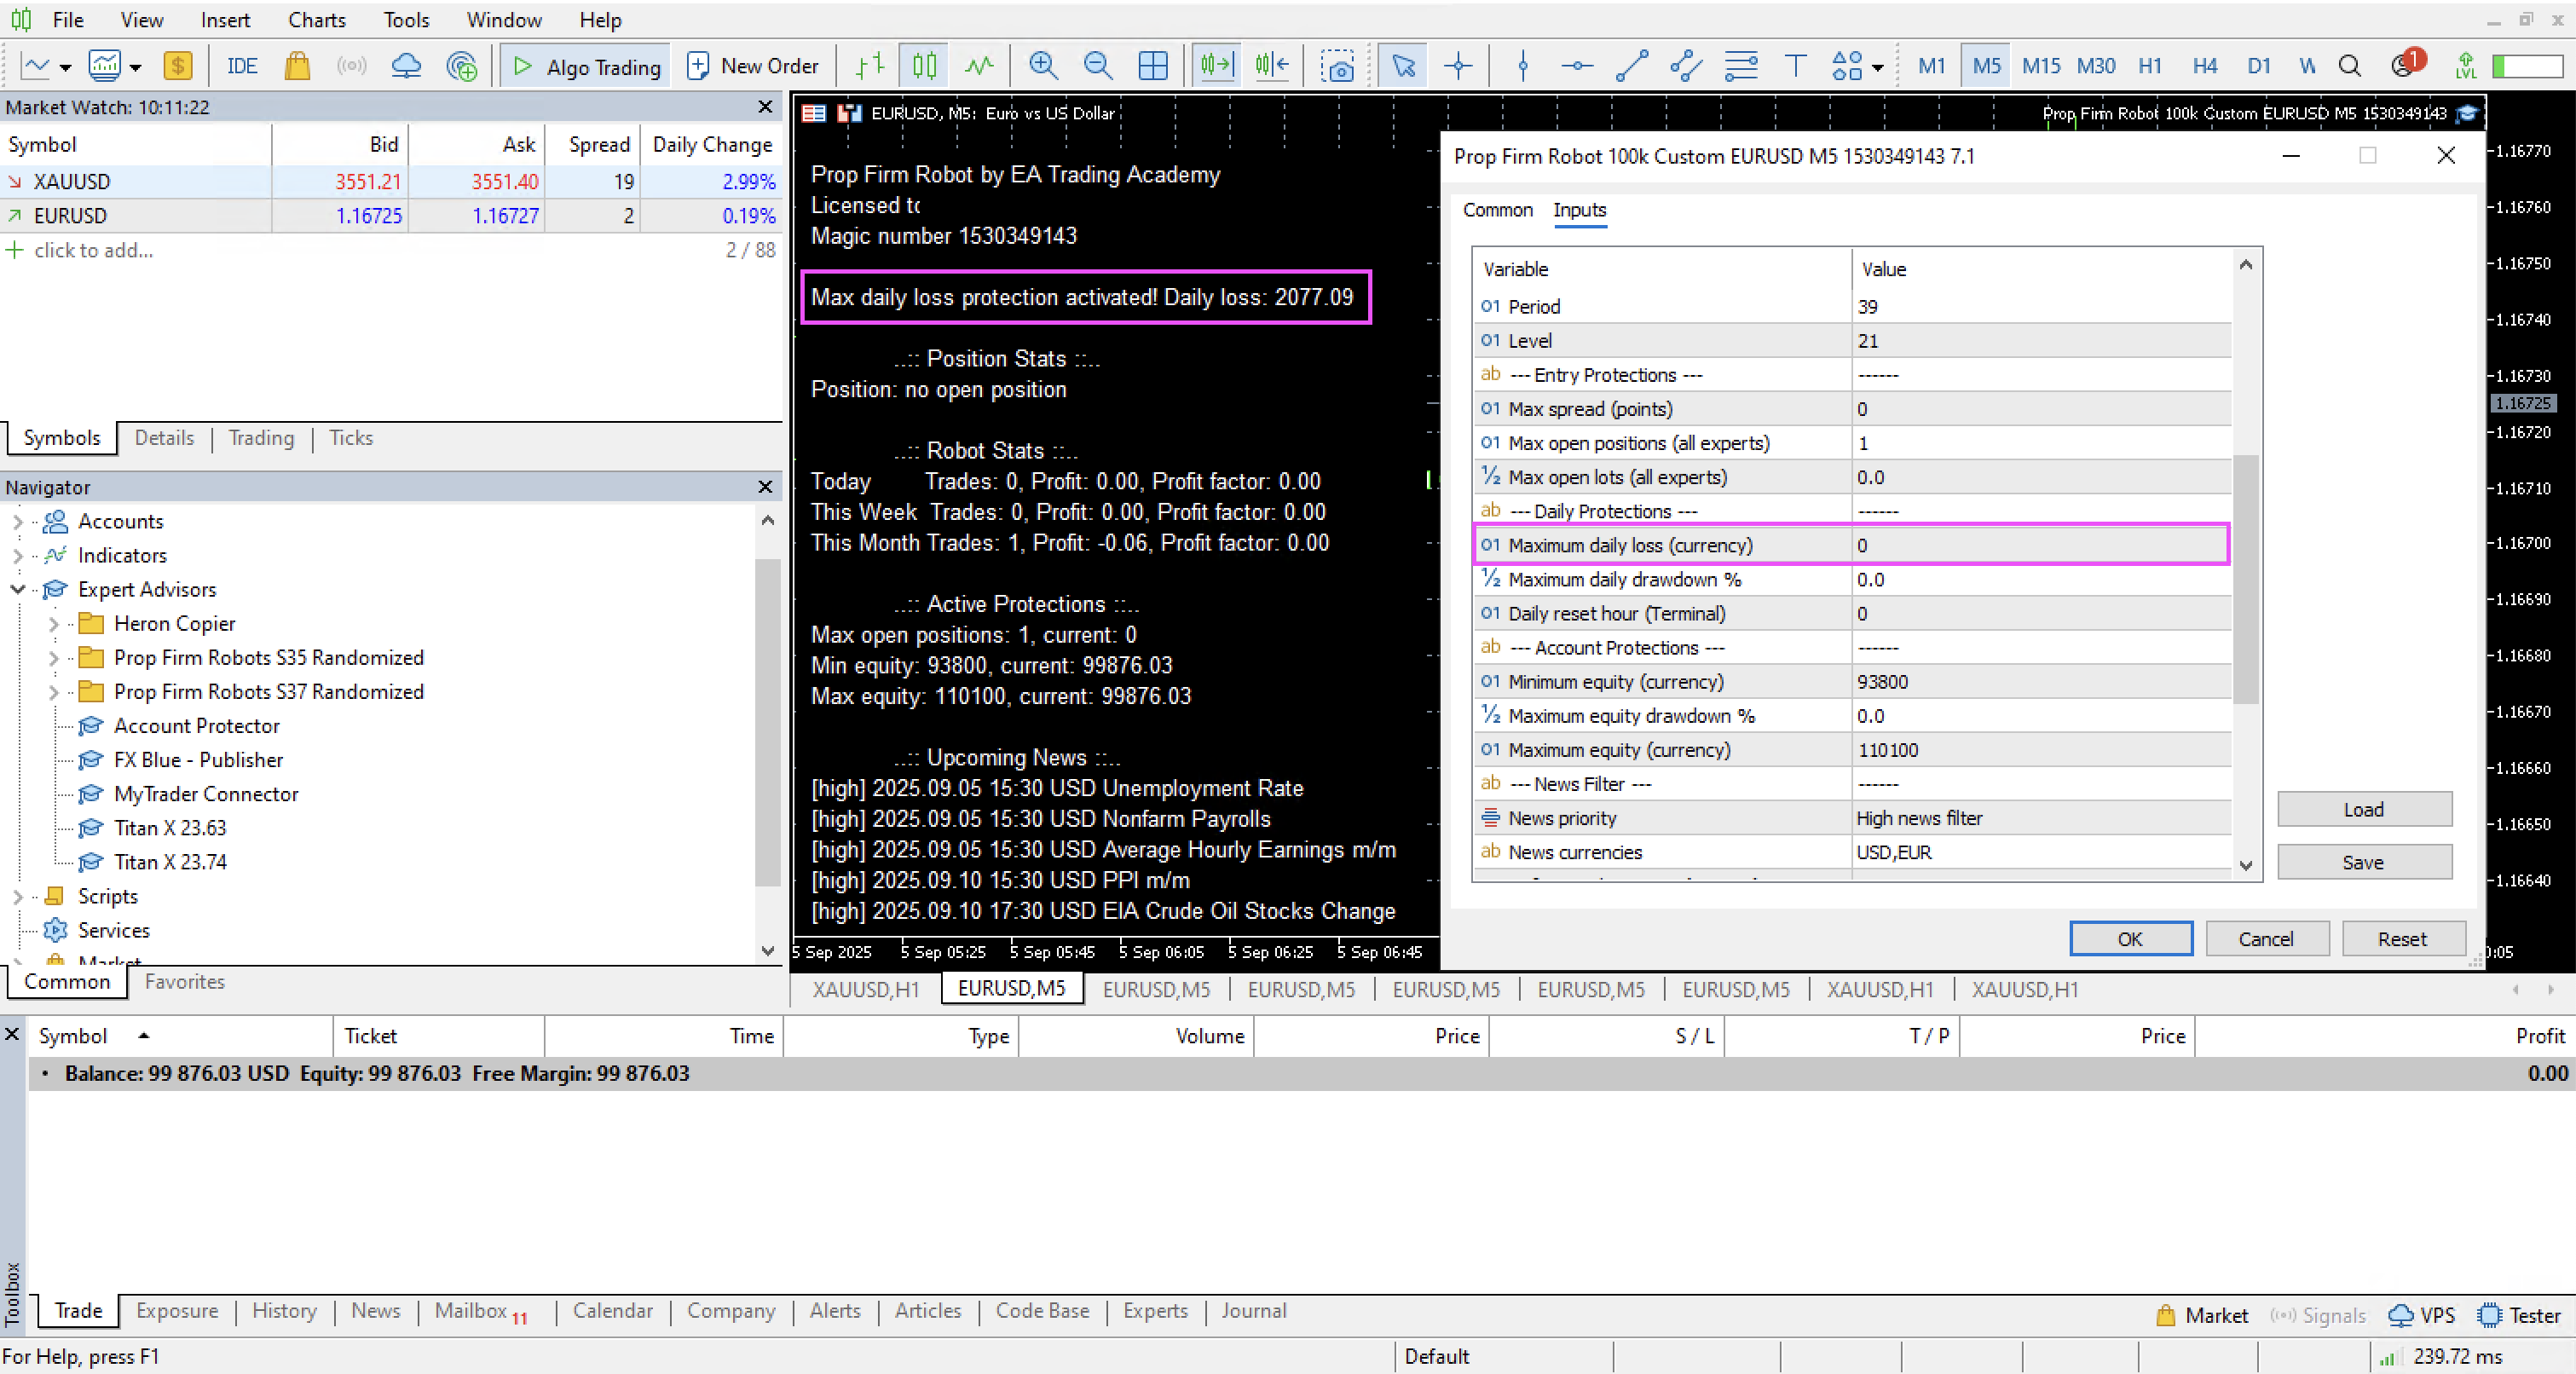The width and height of the screenshot is (2576, 1374).
Task: Click the Load button for inputs
Action: coord(2364,810)
